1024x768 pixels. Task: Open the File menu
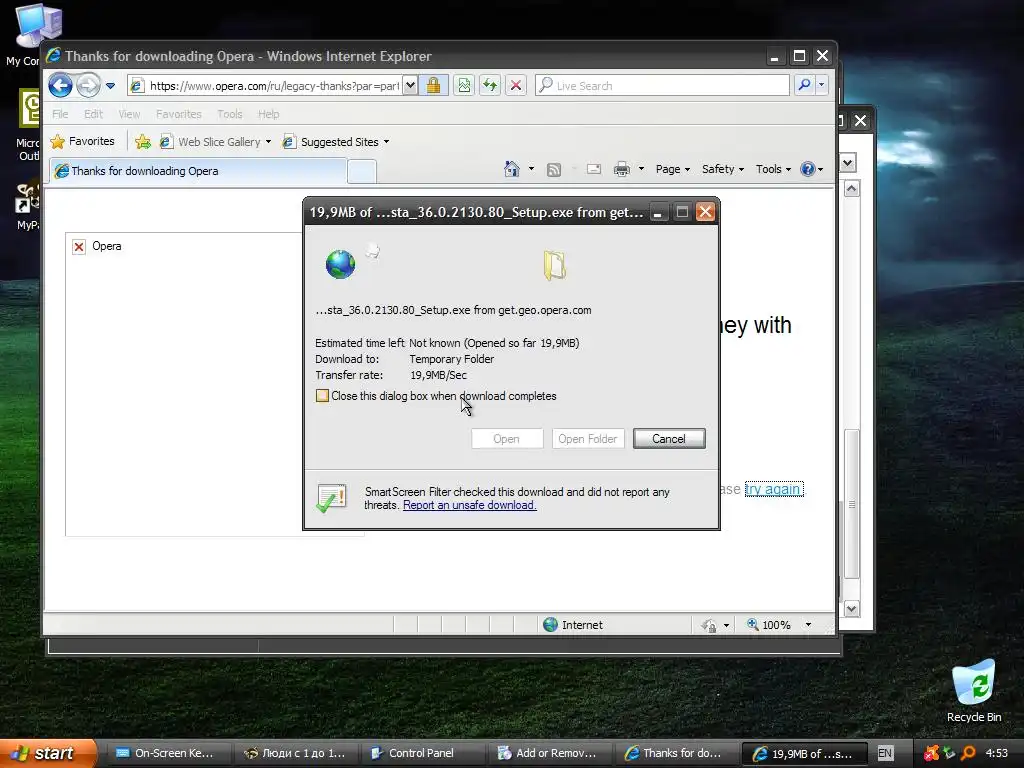[60, 114]
